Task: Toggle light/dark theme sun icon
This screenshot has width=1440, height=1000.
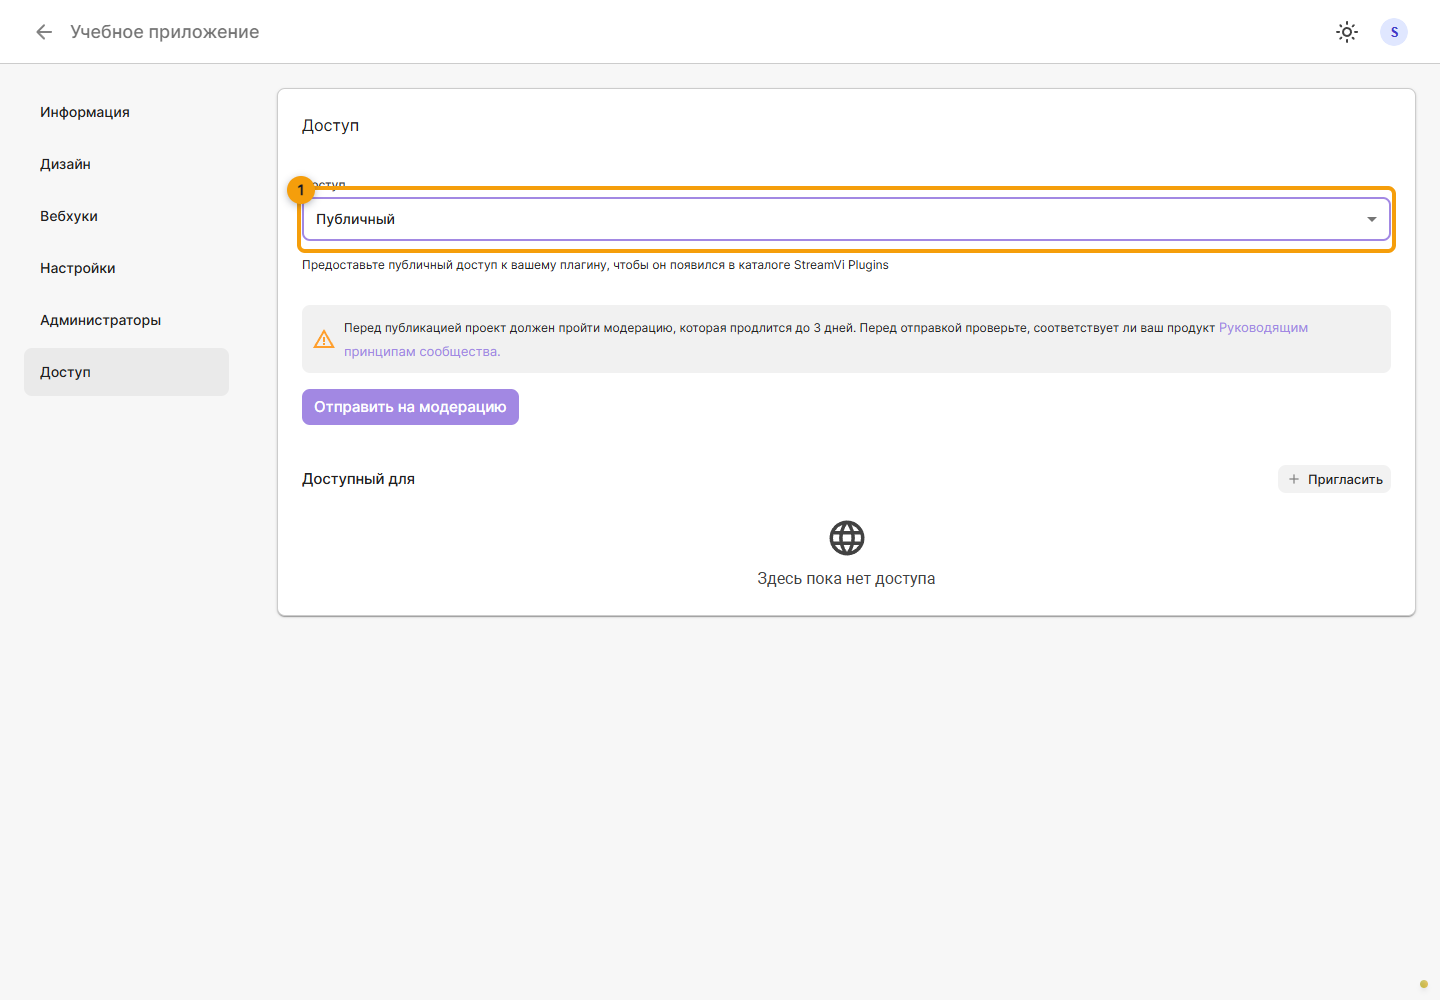Action: pos(1347,32)
